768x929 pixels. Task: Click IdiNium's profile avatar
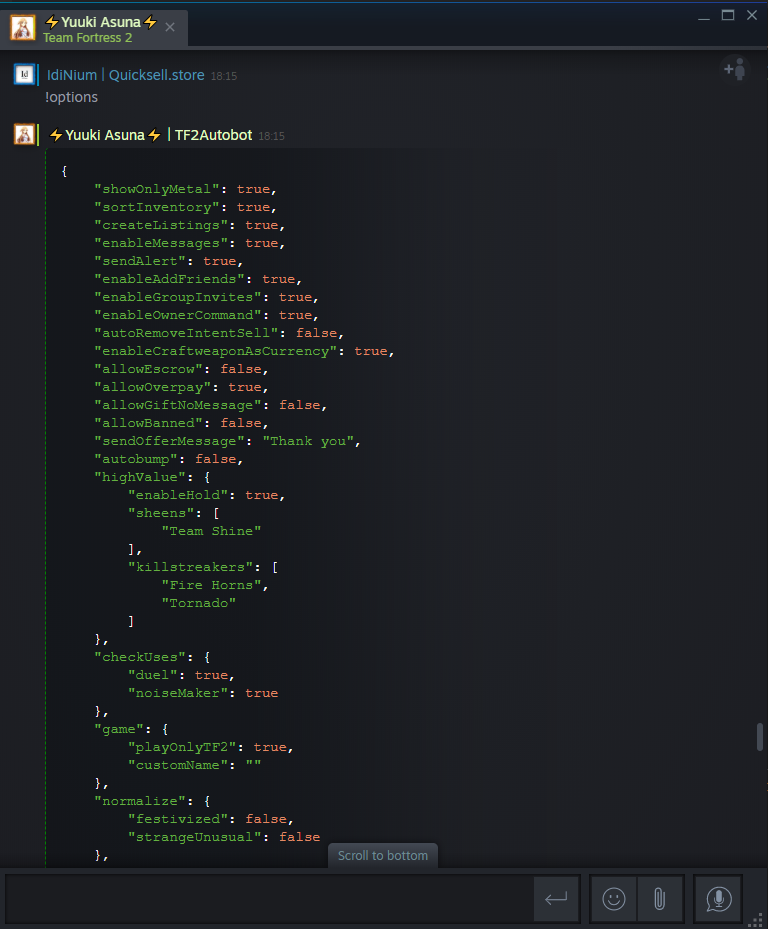coord(22,75)
